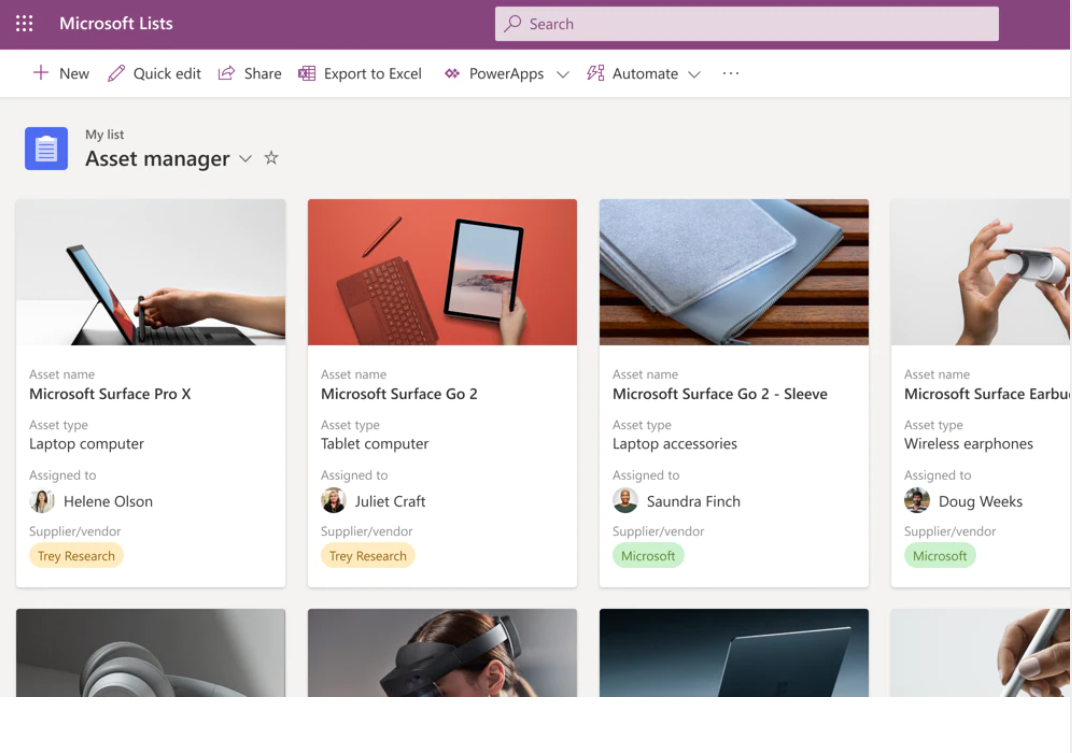
Task: Click the plus icon next to New
Action: [x=40, y=72]
